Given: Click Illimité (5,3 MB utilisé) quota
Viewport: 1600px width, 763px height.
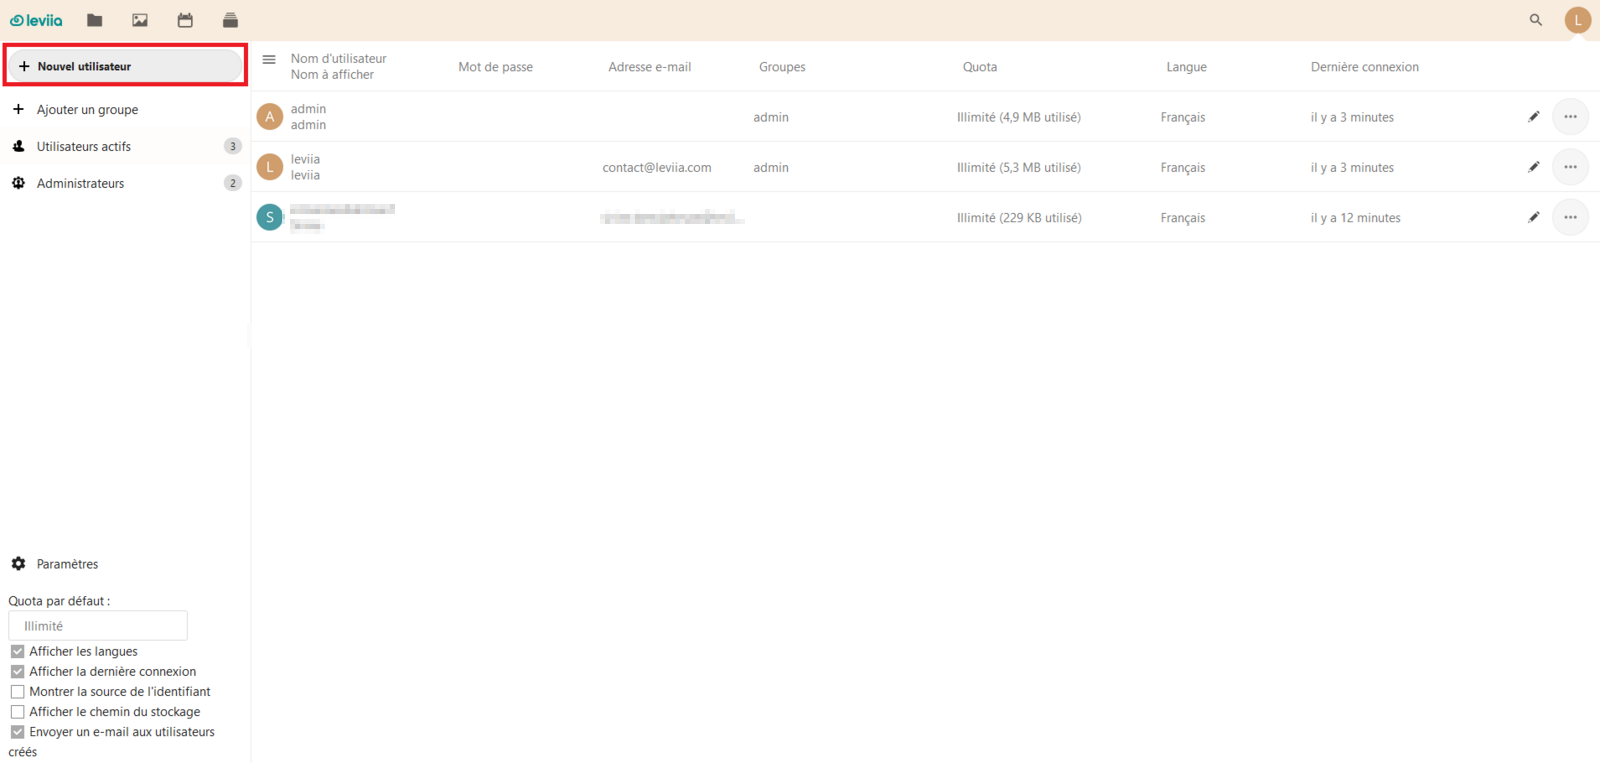Looking at the screenshot, I should tap(1019, 167).
